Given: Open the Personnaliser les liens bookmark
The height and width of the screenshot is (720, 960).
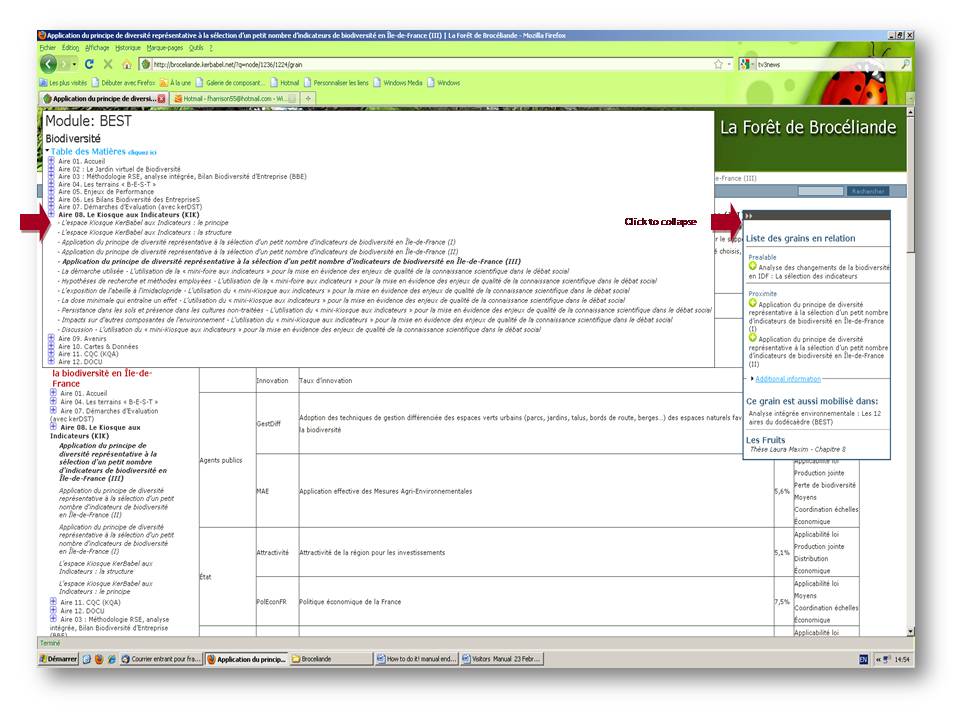Looking at the screenshot, I should 336,83.
